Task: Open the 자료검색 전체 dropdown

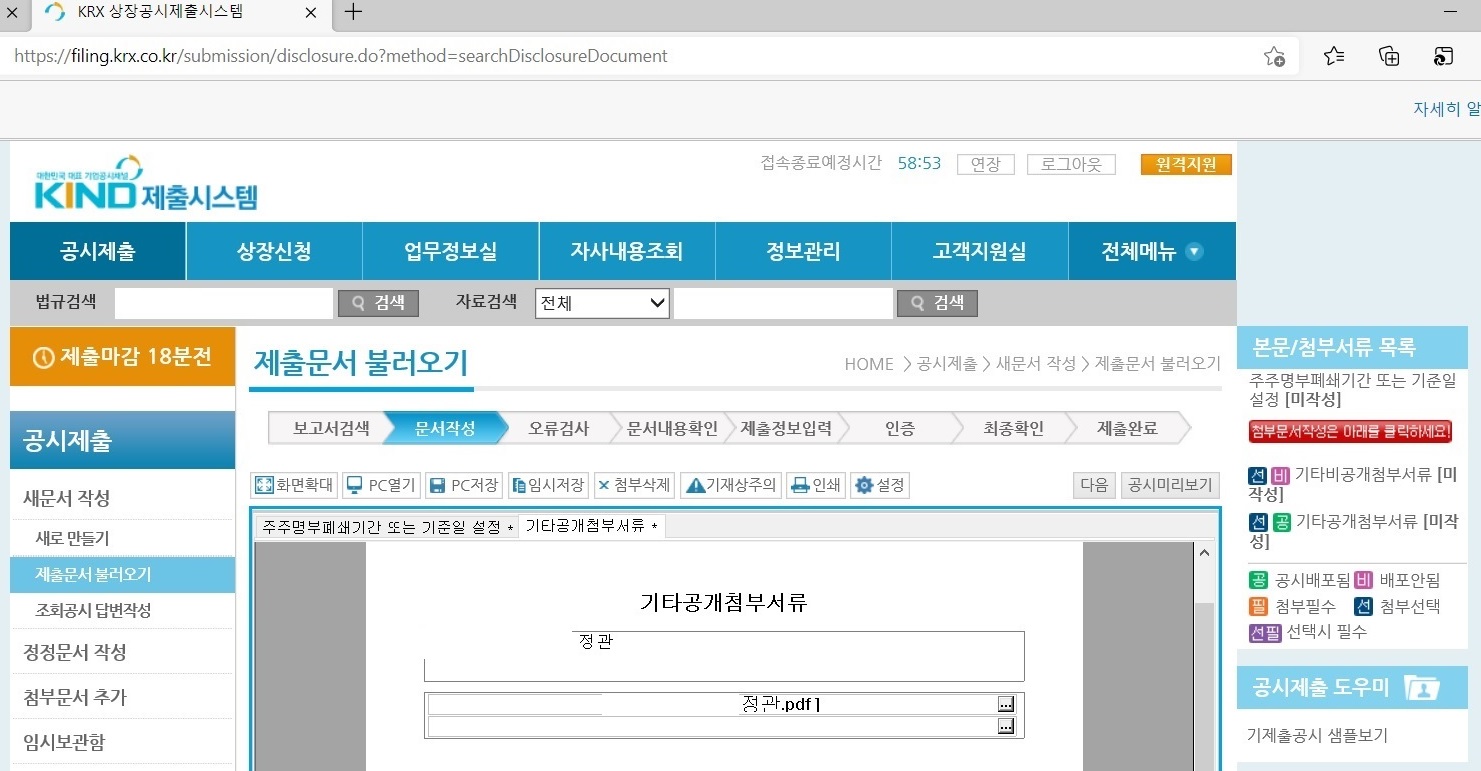Action: (601, 302)
